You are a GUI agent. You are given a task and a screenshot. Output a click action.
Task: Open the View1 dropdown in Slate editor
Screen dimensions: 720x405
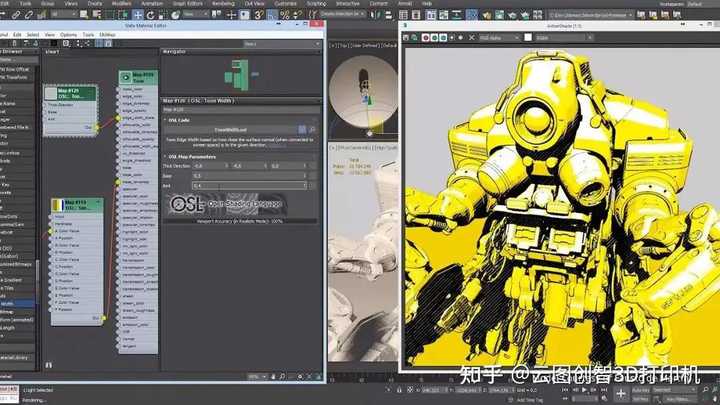[x=282, y=44]
